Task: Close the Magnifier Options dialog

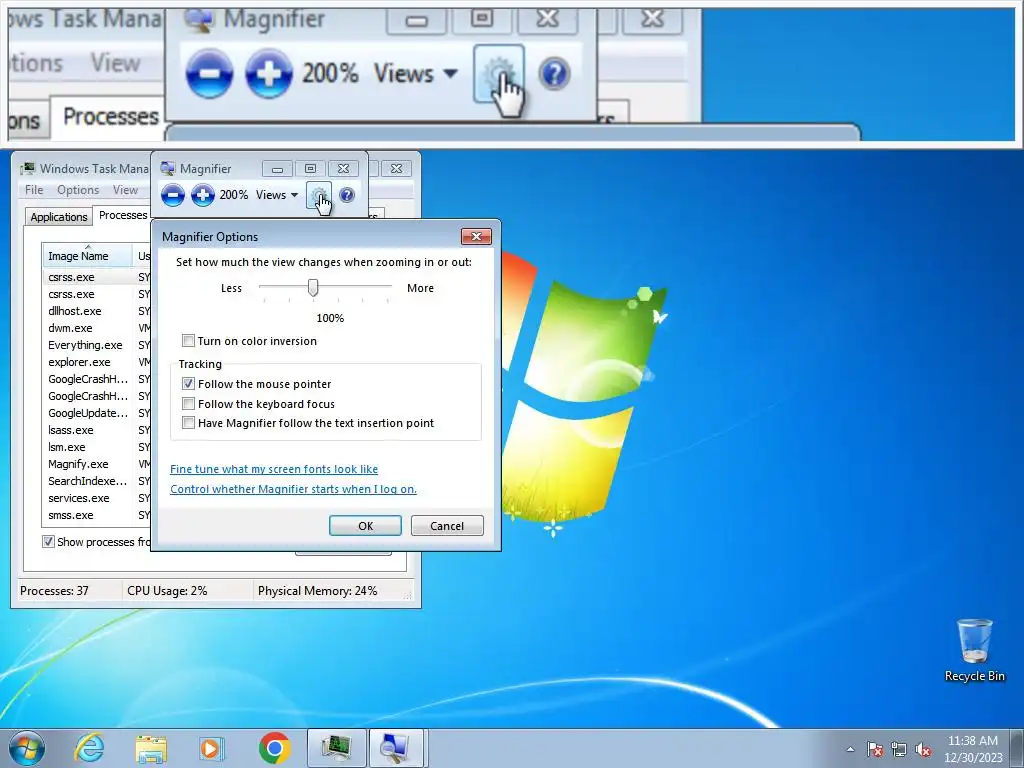Action: [x=476, y=236]
